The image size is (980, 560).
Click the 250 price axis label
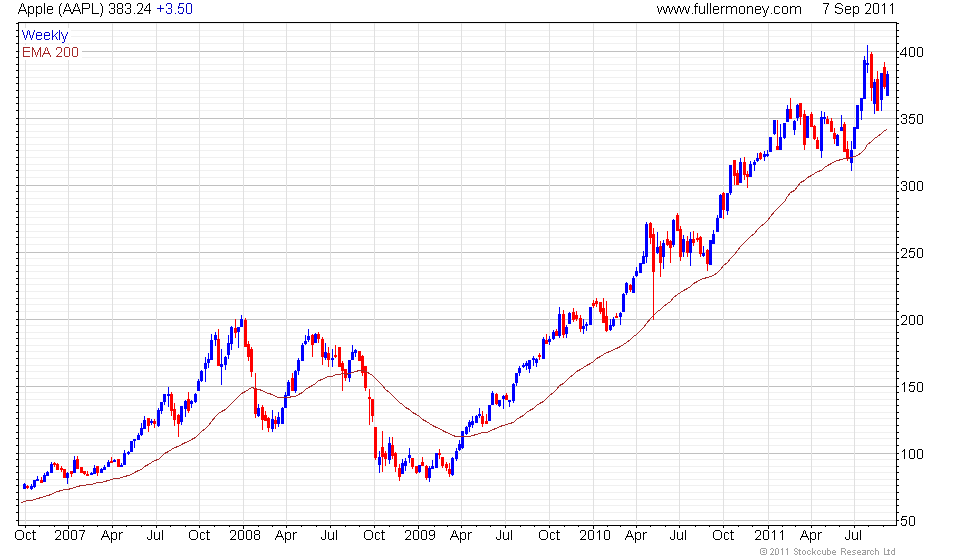point(911,253)
